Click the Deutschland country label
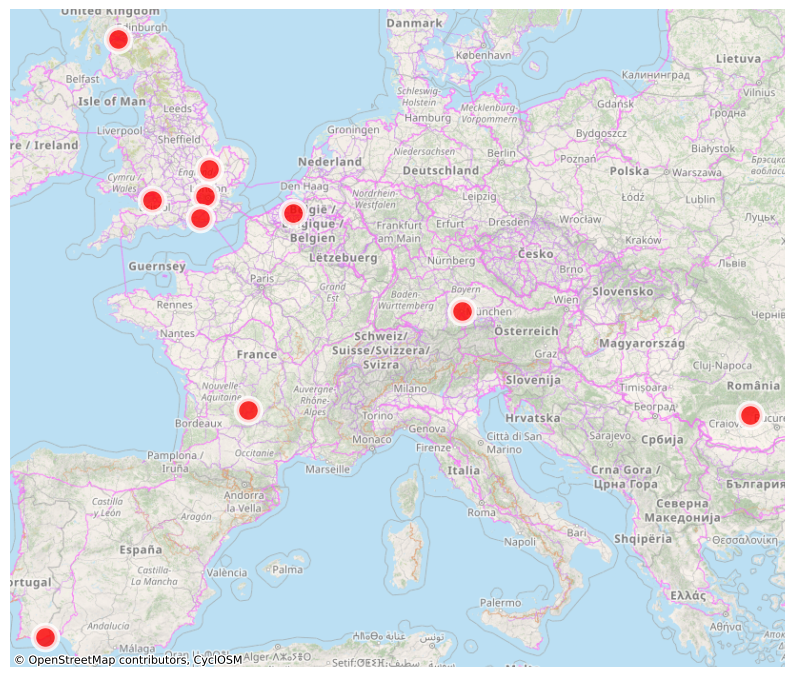Screen dimensions: 795x677 (x=441, y=170)
